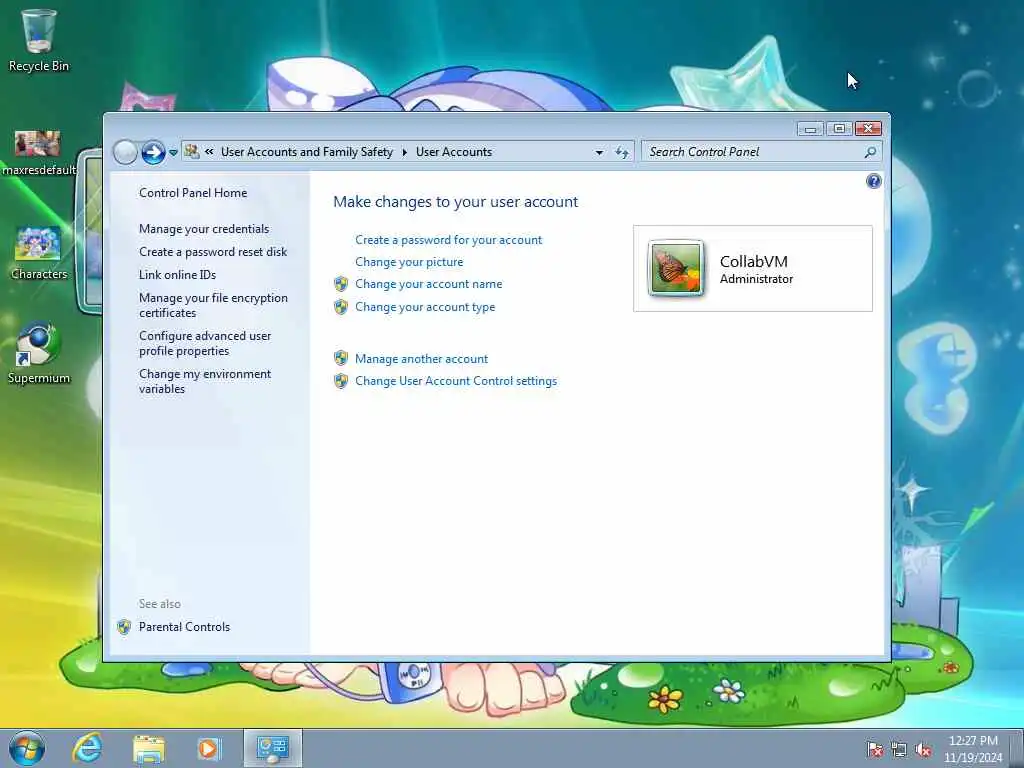Click the Control Panel taskbar button
The width and height of the screenshot is (1024, 768).
click(x=272, y=748)
